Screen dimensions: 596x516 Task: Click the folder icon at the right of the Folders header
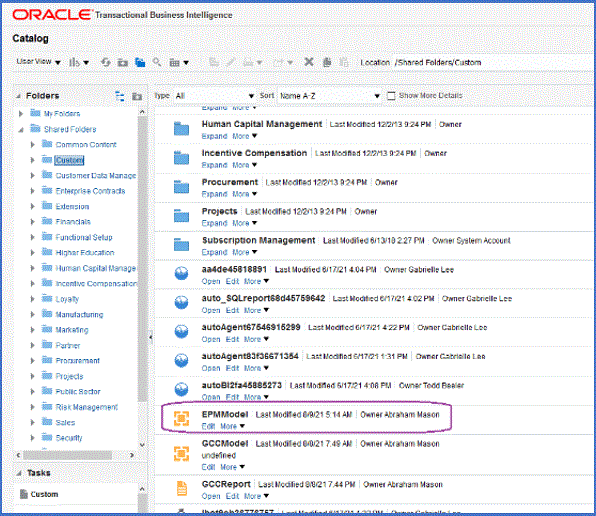137,97
